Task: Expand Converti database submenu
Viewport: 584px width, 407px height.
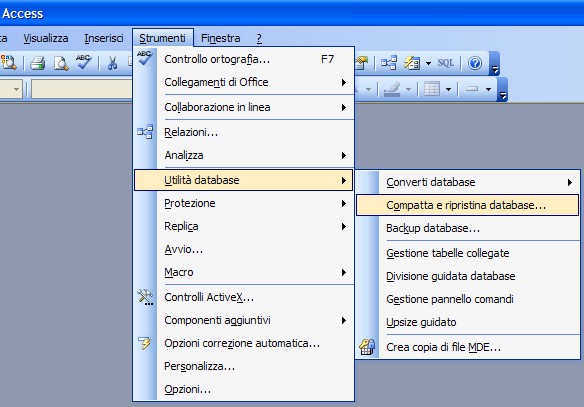Action: pos(467,182)
